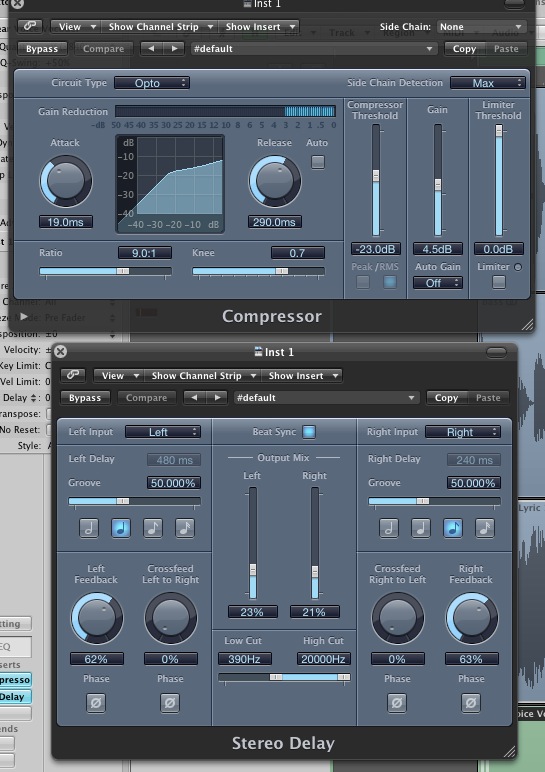The width and height of the screenshot is (545, 772).
Task: Open Auto Gain Off dropdown
Action: 438,283
